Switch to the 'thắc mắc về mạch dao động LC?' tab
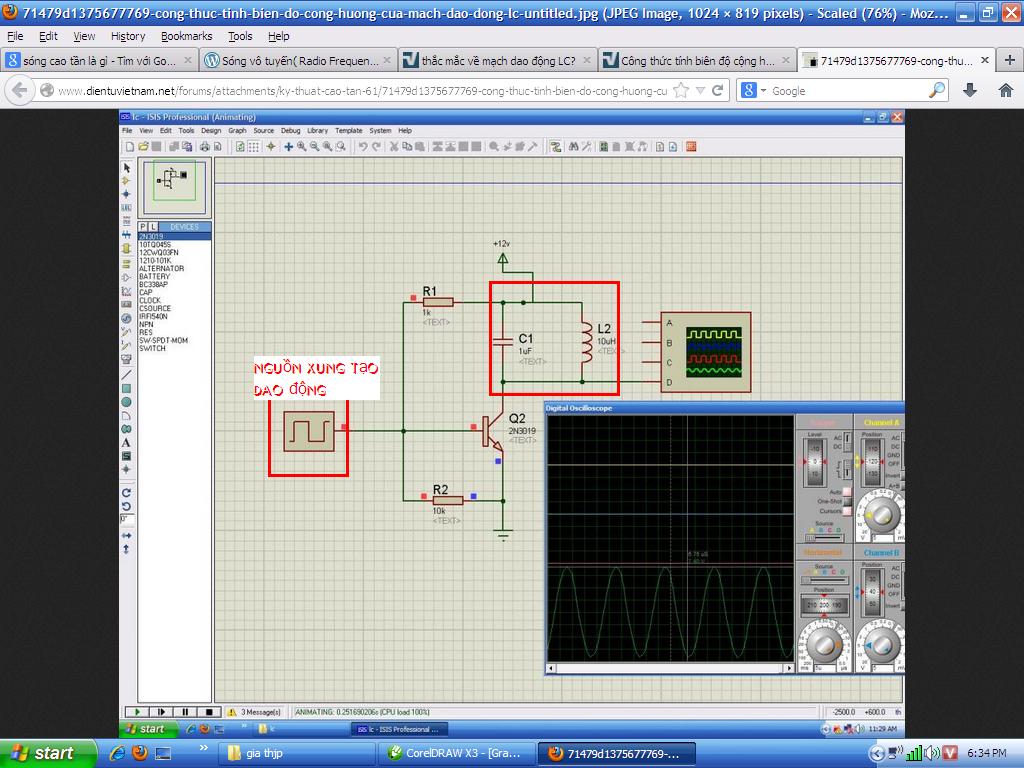The height and width of the screenshot is (768, 1024). pos(497,60)
